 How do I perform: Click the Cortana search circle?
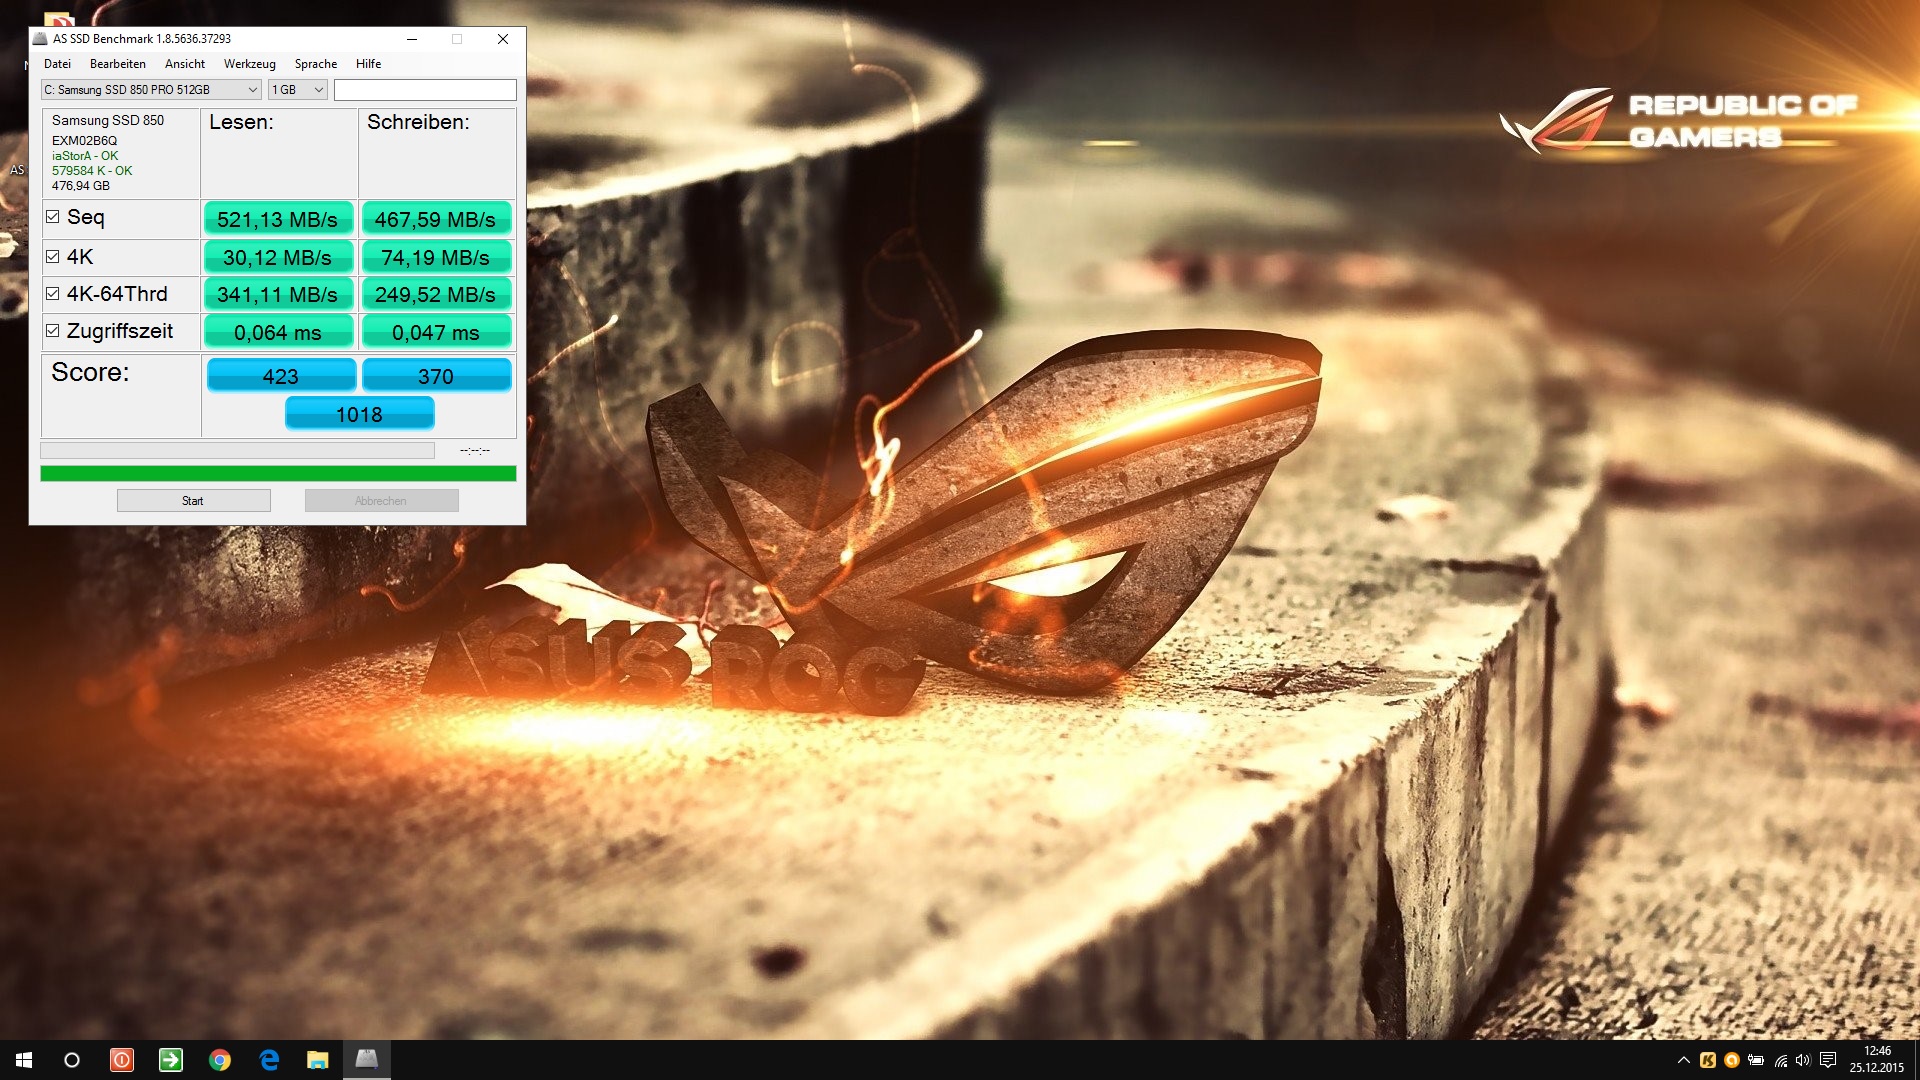pyautogui.click(x=72, y=1060)
